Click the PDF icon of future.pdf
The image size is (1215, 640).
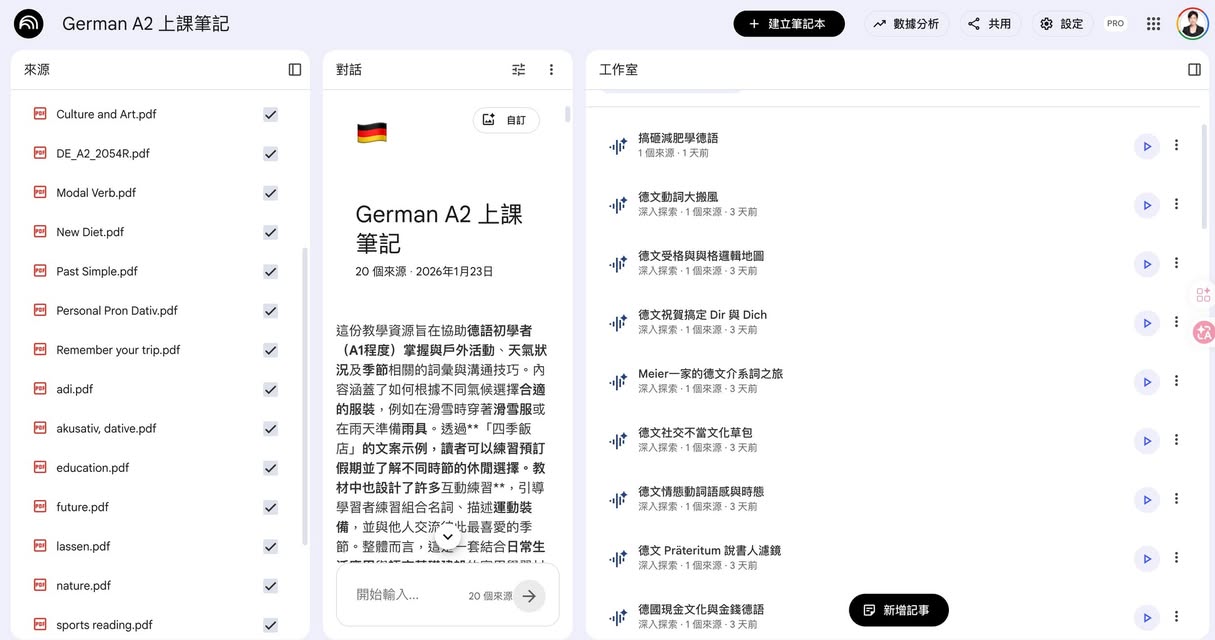tap(40, 507)
